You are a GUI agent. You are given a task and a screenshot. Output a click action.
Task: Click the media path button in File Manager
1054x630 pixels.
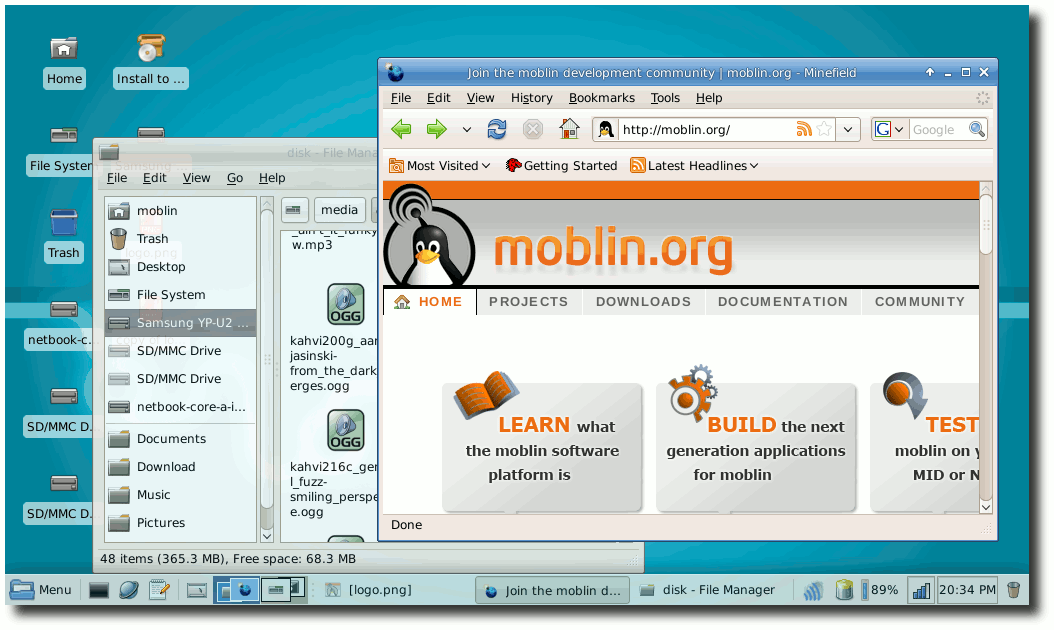pyautogui.click(x=339, y=210)
